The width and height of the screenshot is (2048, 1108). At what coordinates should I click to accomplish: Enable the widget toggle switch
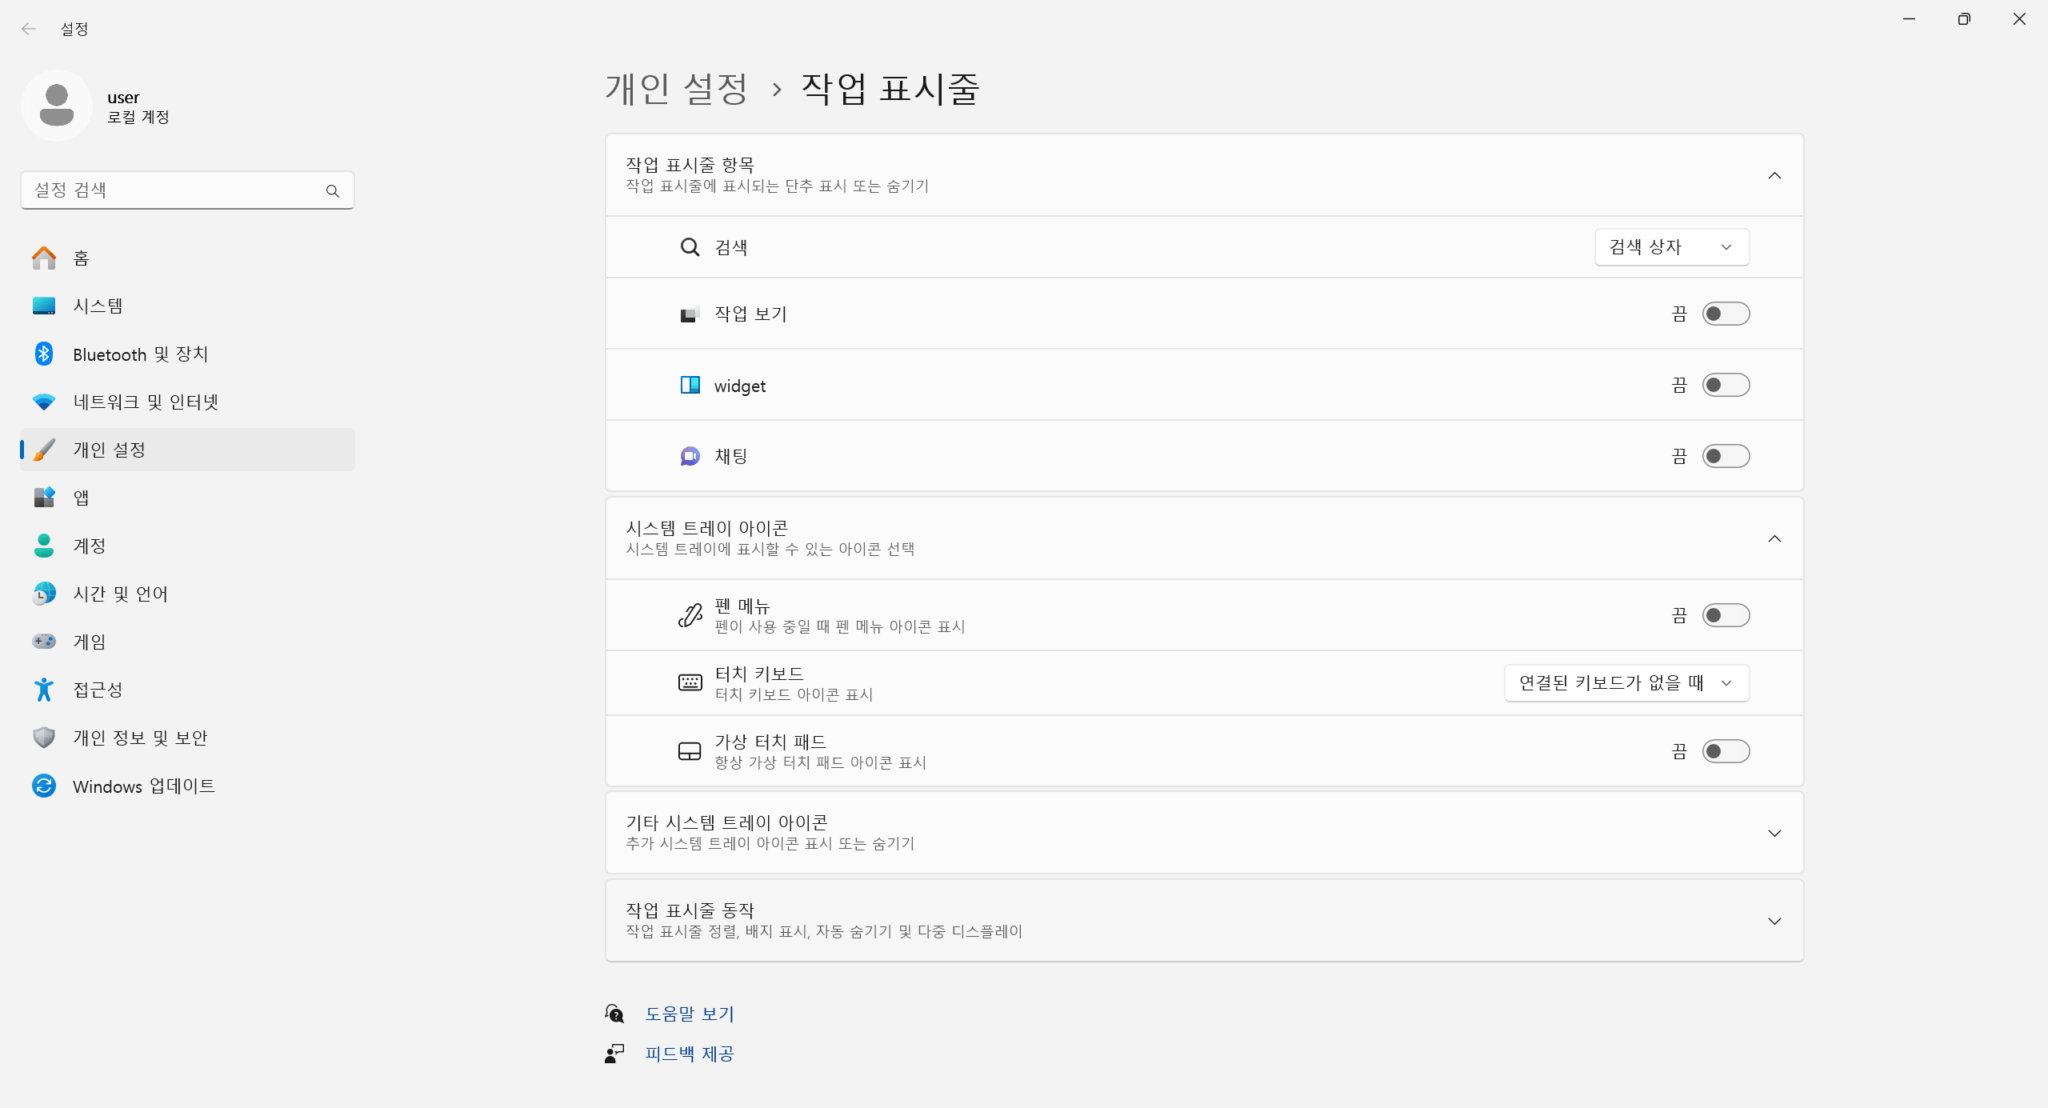pyautogui.click(x=1725, y=385)
